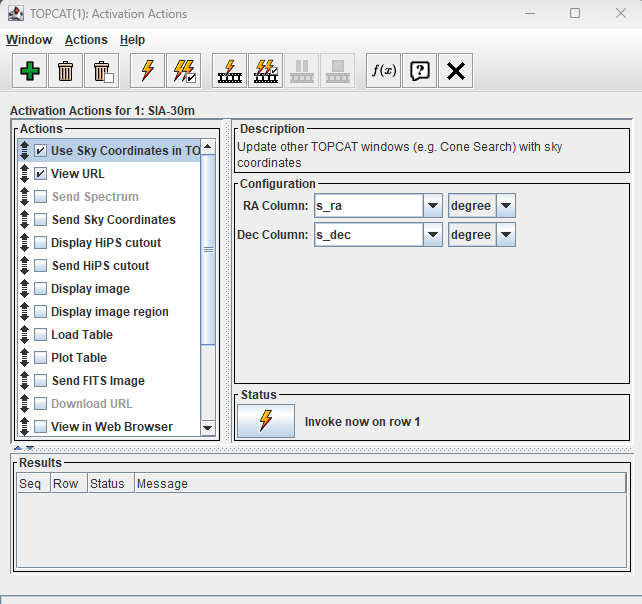This screenshot has width=642, height=604.
Task: Click the Row column header in Results
Action: point(69,484)
